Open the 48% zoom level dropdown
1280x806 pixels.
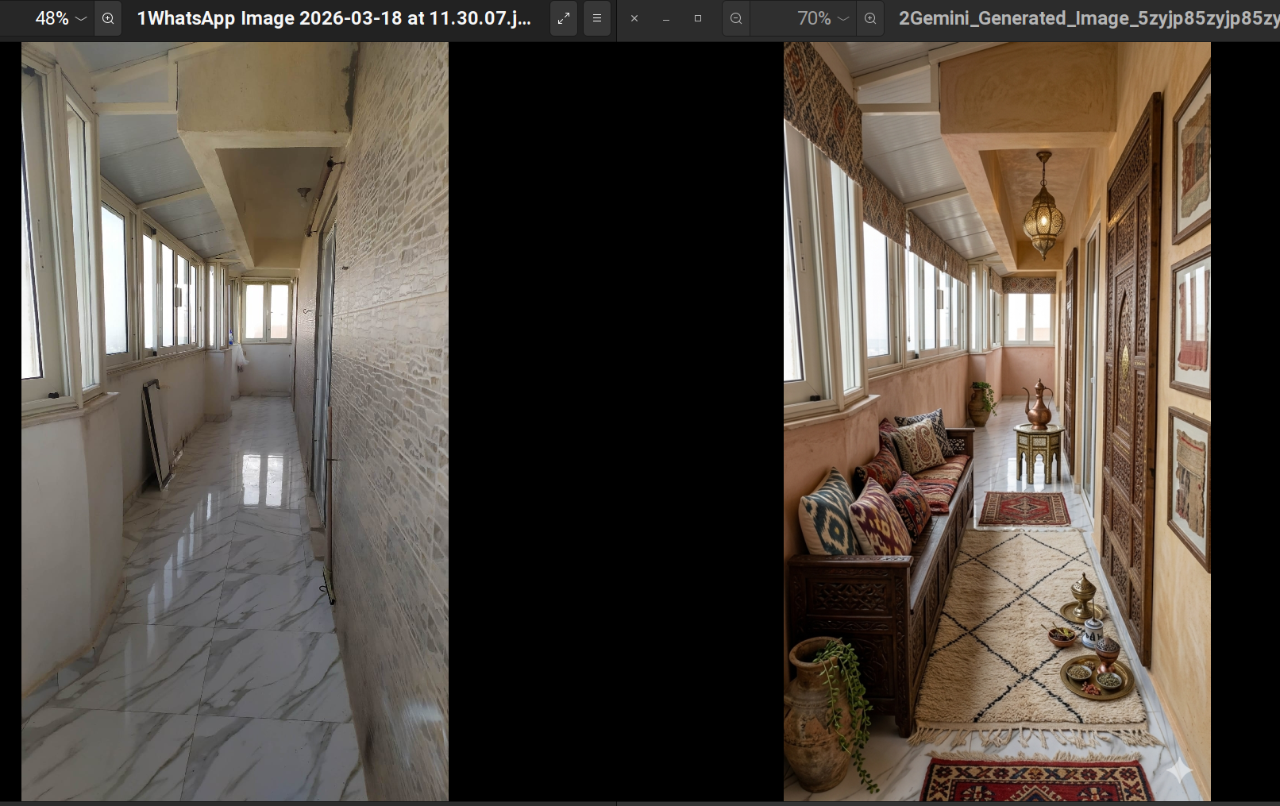pyautogui.click(x=81, y=18)
